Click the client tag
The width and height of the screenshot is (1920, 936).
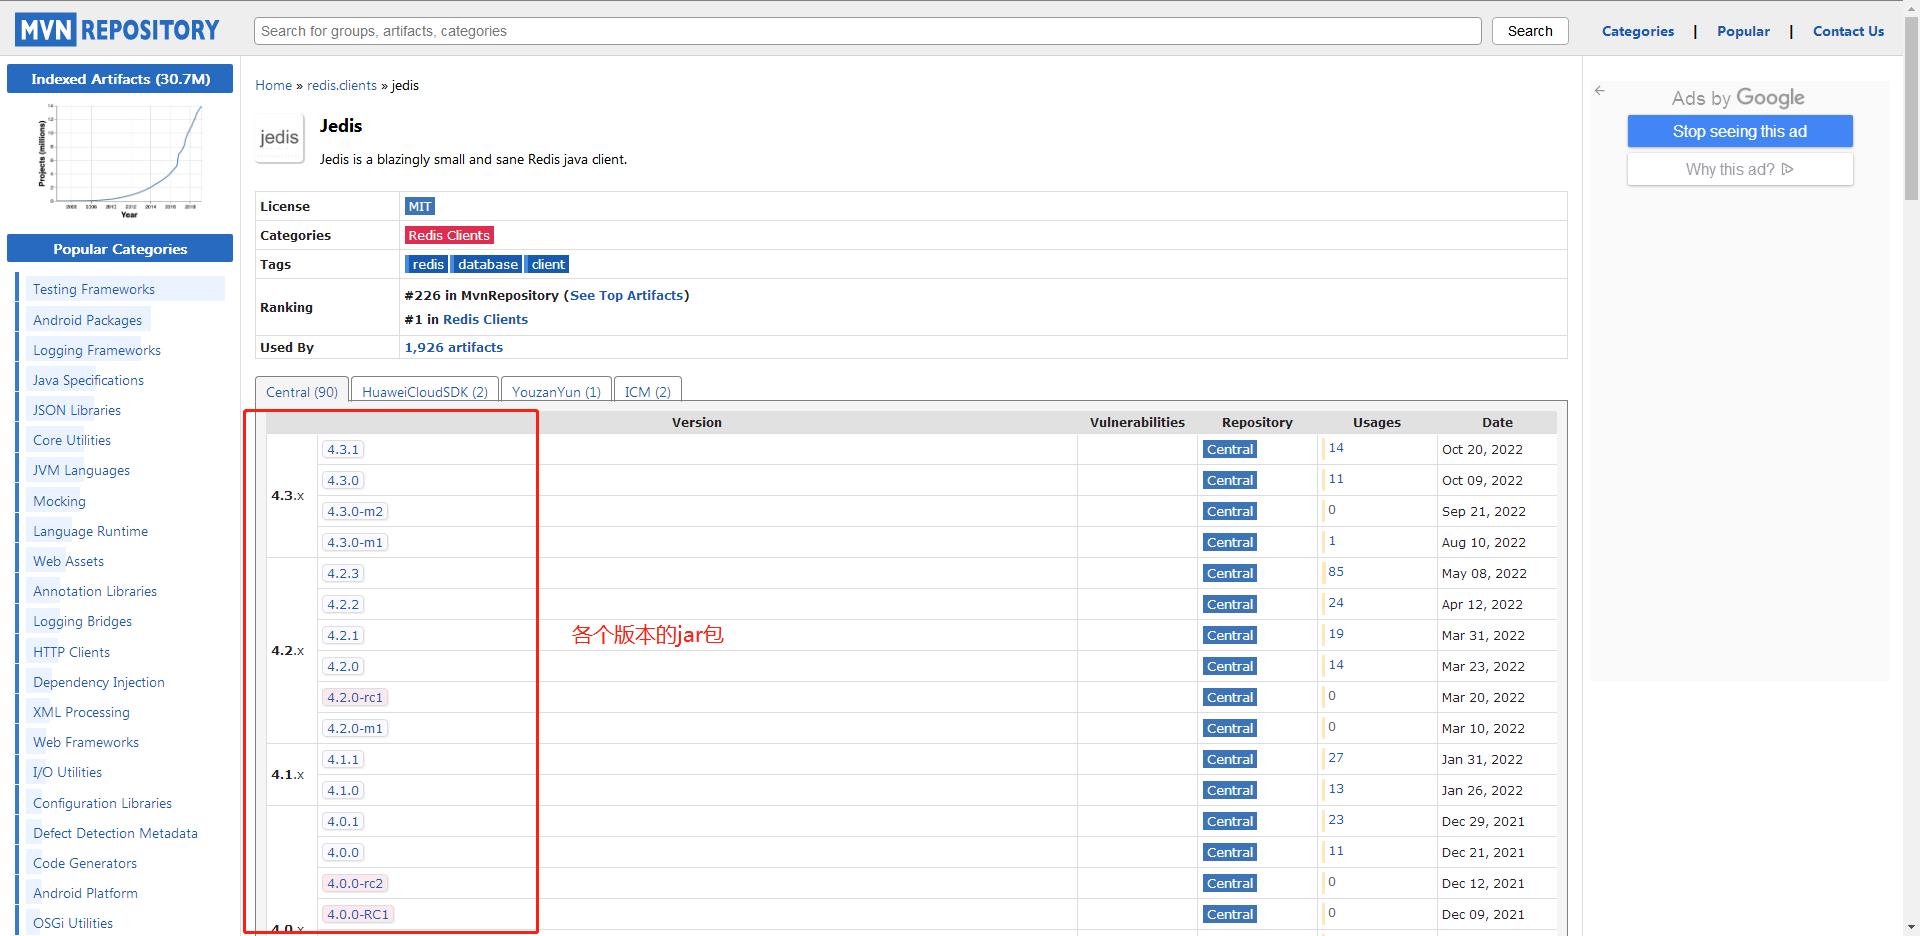[x=548, y=264]
